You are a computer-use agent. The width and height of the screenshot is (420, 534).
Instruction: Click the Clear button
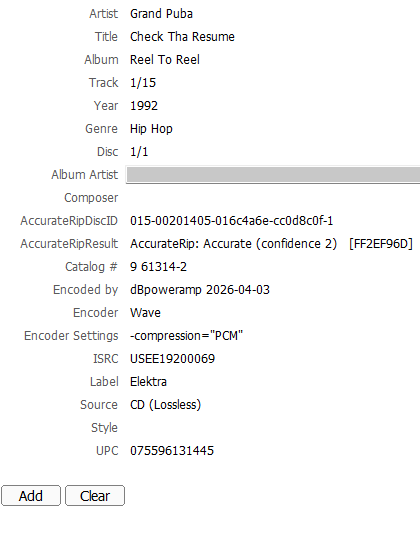(95, 496)
